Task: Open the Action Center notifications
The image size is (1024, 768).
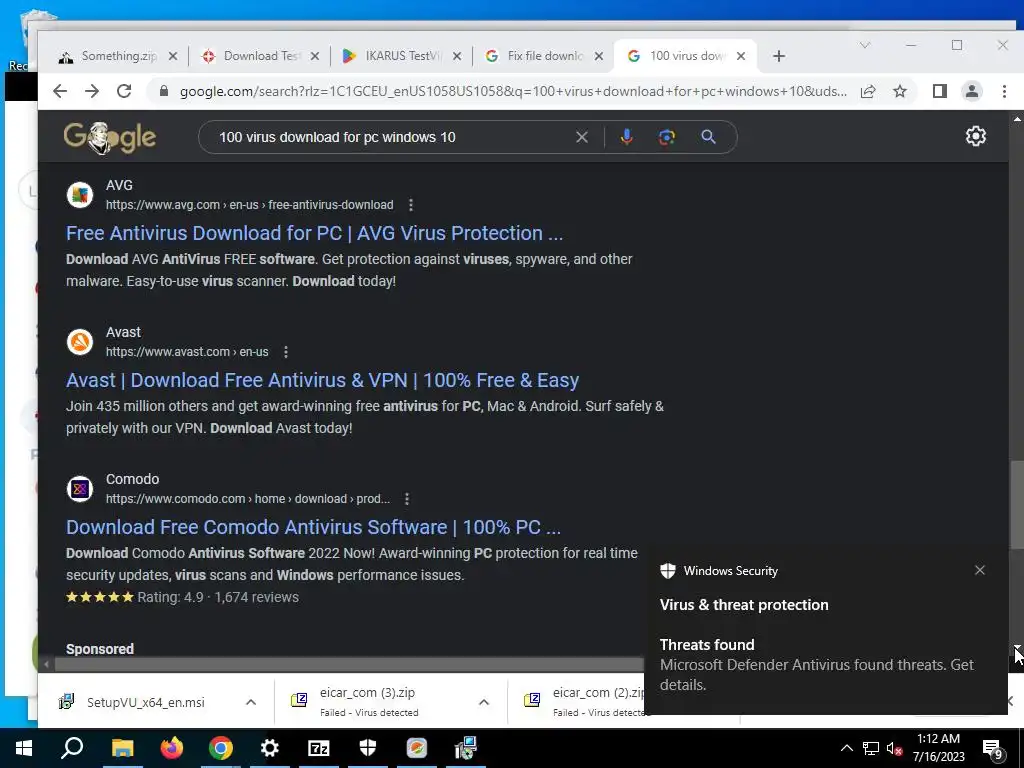Action: click(x=992, y=749)
